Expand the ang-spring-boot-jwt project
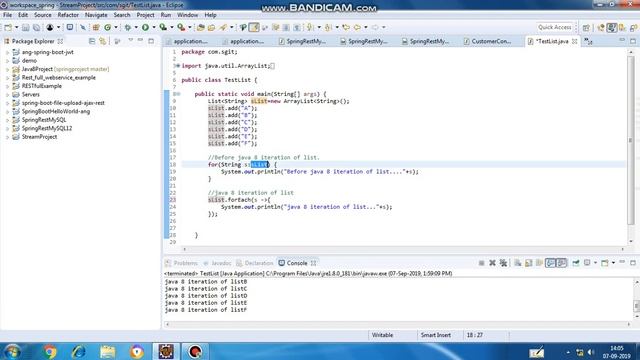 point(7,52)
